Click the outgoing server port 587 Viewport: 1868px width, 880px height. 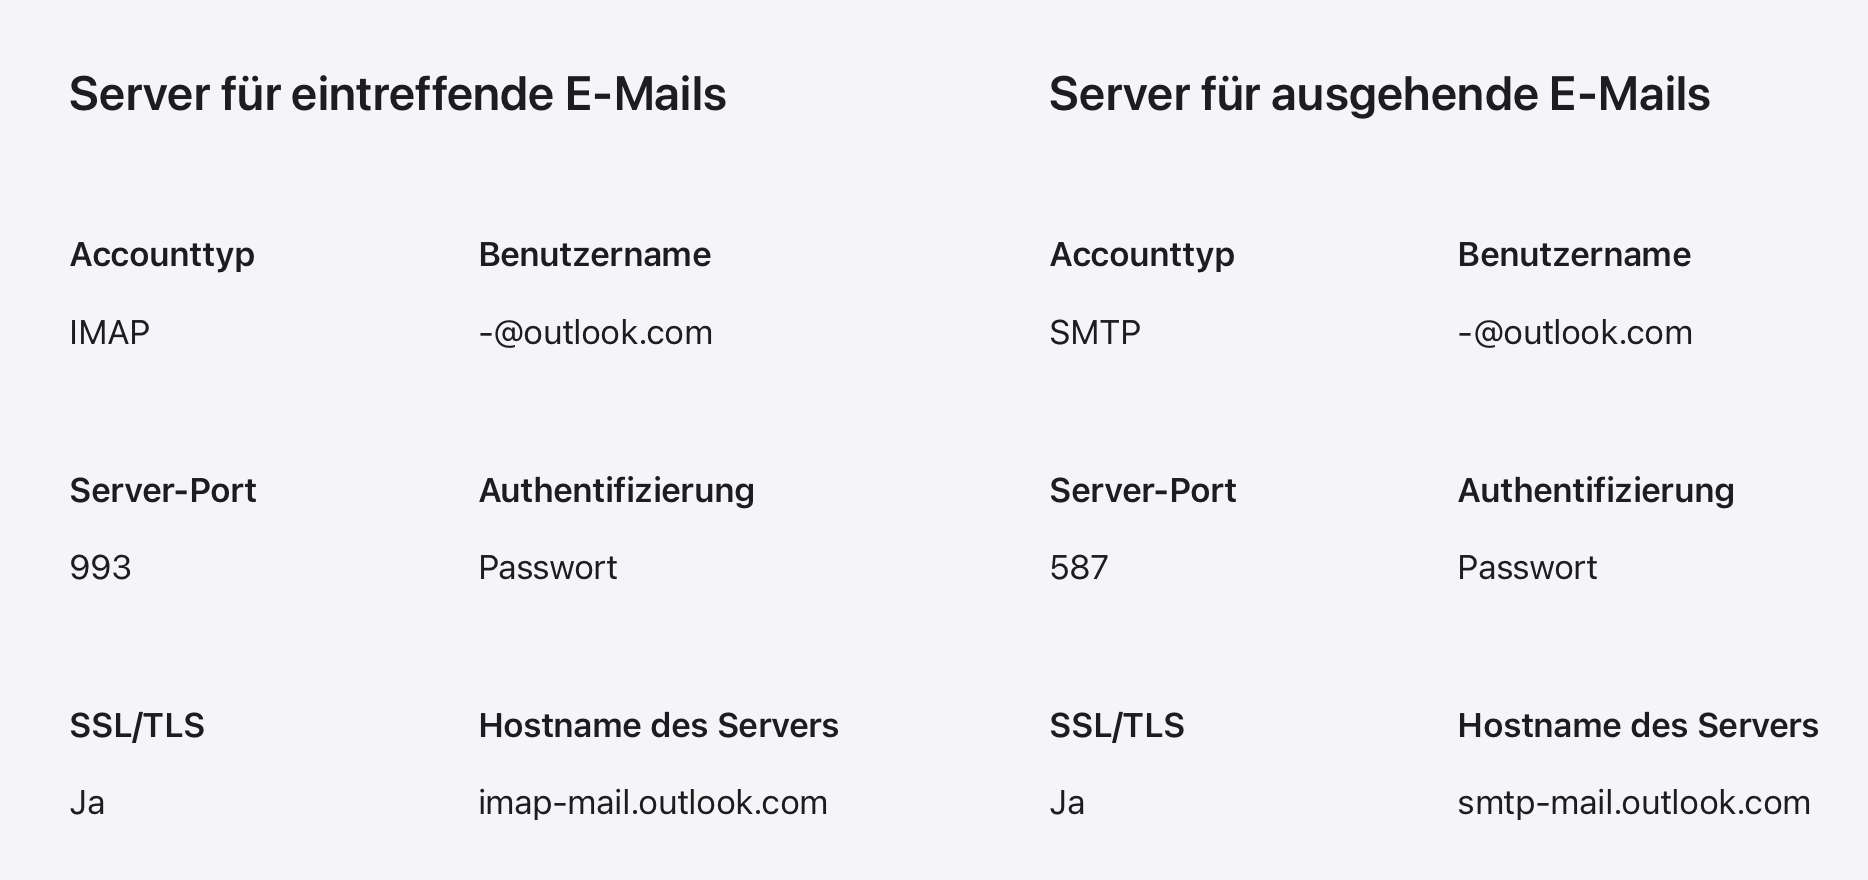(1078, 568)
